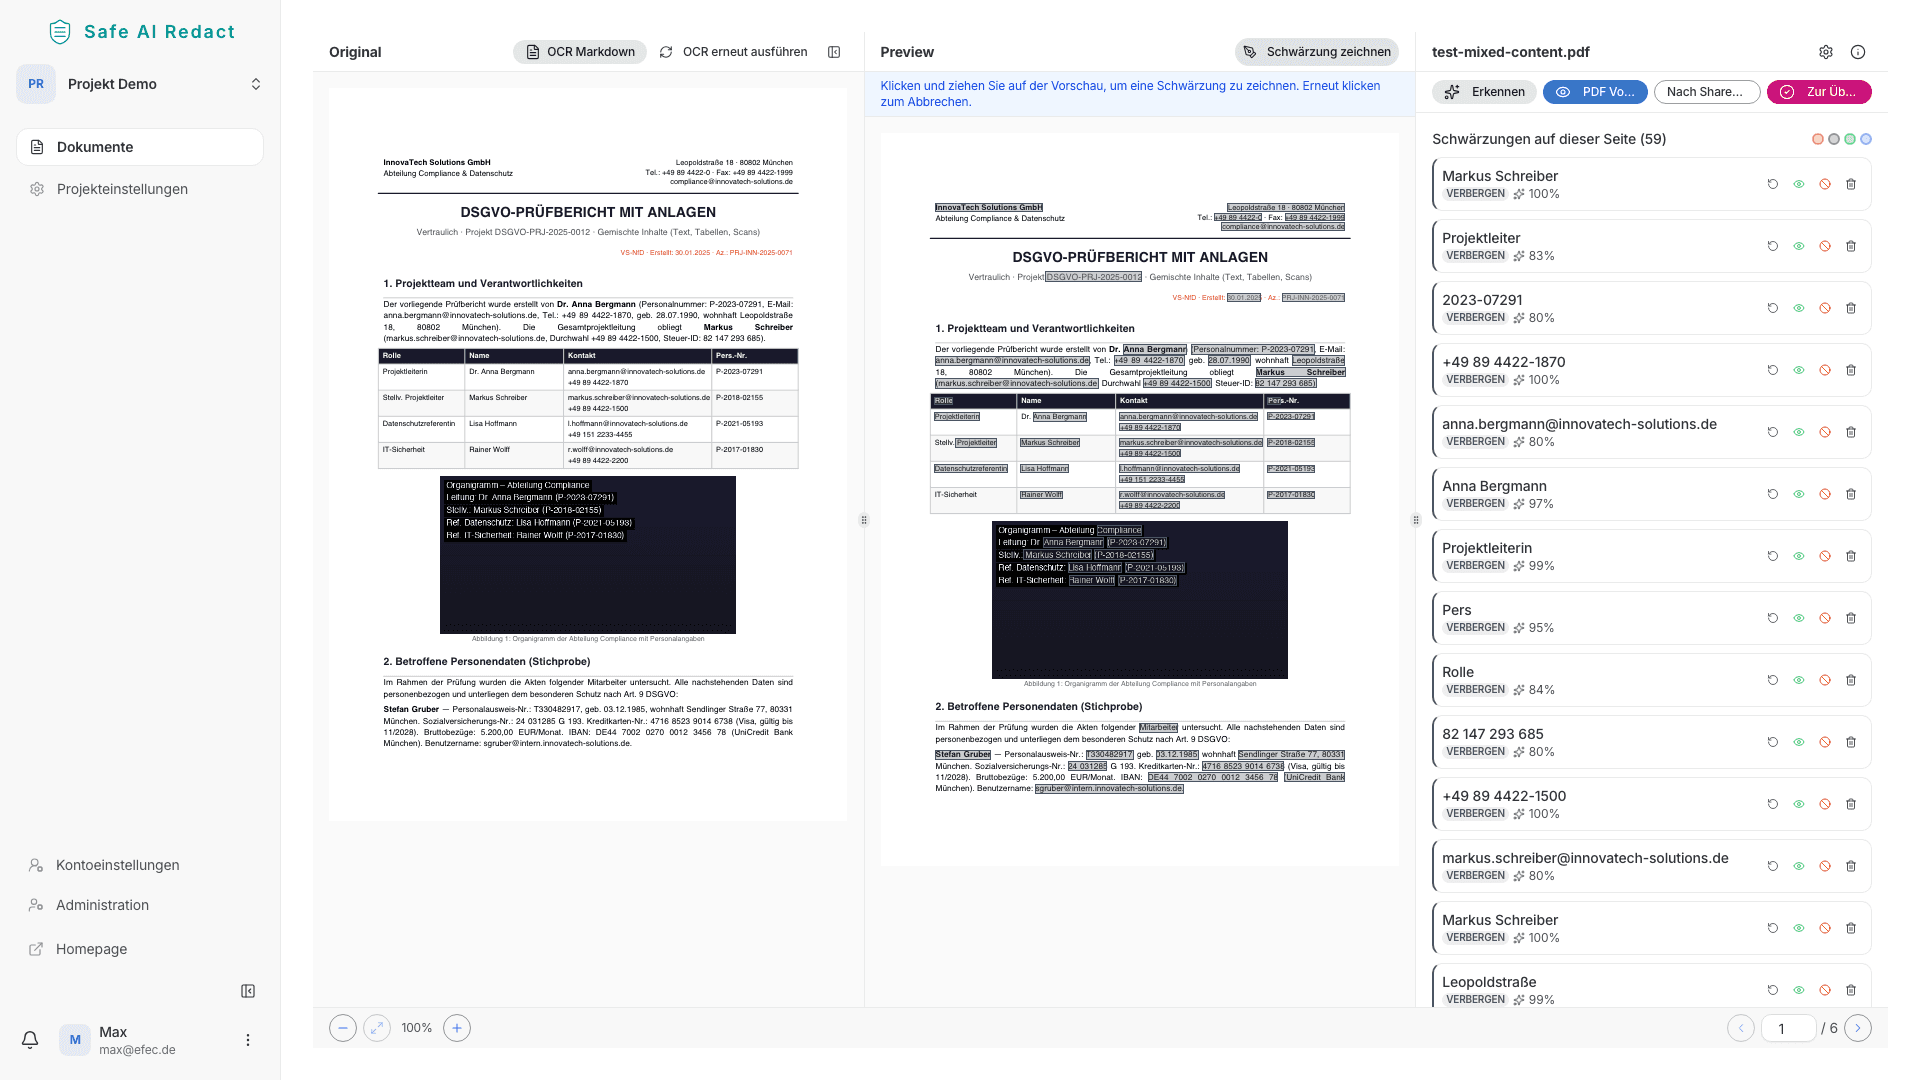The image size is (1920, 1080).
Task: Zoom out with the minus button
Action: coord(343,1028)
